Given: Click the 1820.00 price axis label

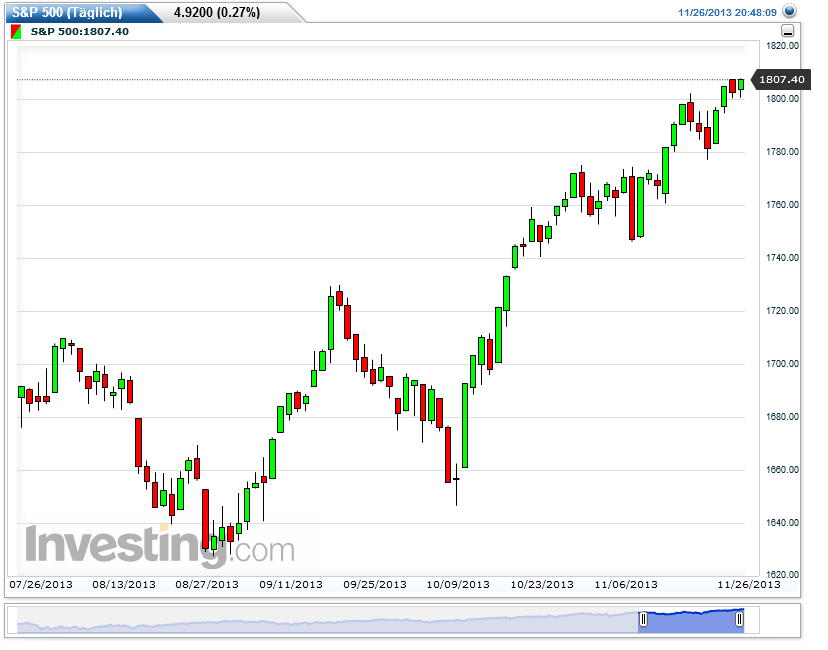Looking at the screenshot, I should click(x=782, y=46).
